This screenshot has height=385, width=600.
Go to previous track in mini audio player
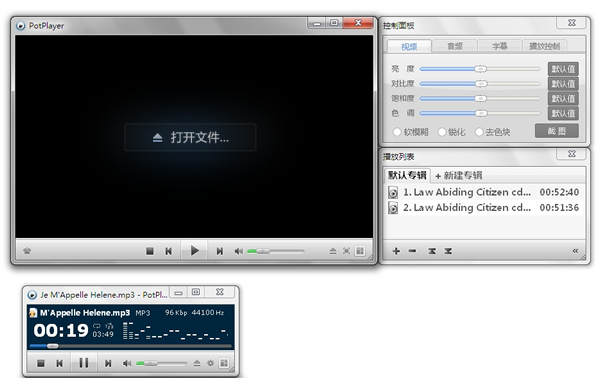(x=59, y=363)
